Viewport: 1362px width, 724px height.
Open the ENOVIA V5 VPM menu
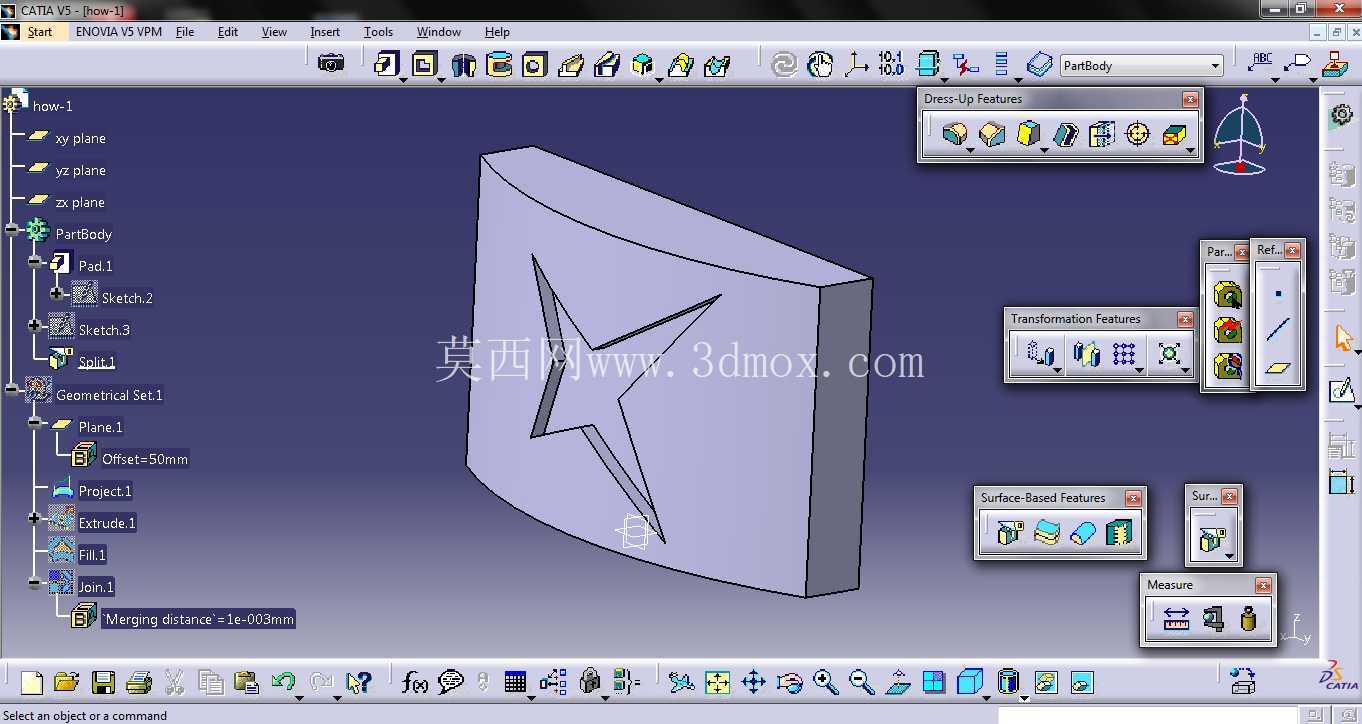[119, 32]
